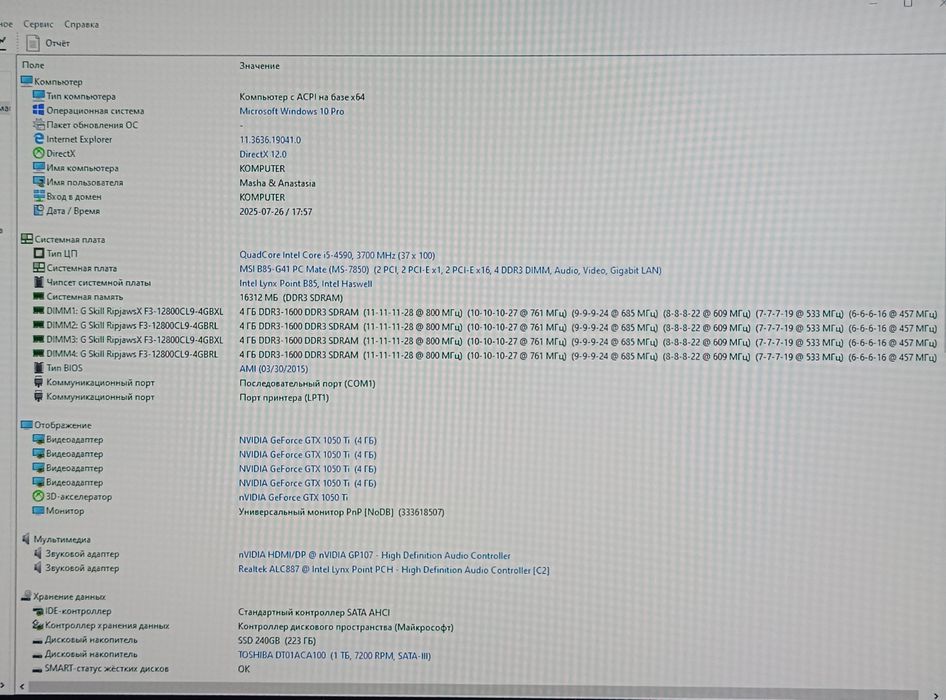The width and height of the screenshot is (946, 700).
Task: Click the Контроллер хранения данных icon
Action: tap(38, 625)
